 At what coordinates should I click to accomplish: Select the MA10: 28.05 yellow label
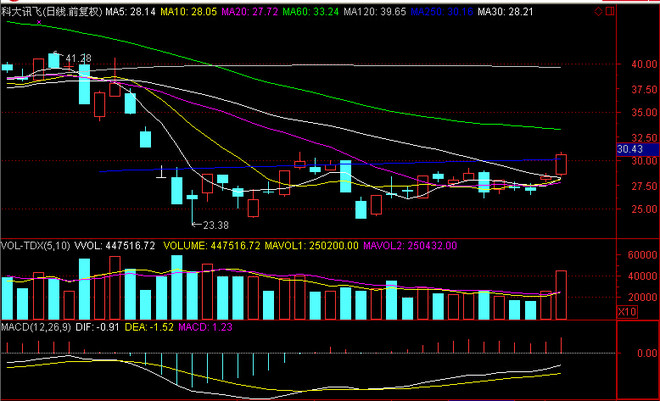click(189, 12)
